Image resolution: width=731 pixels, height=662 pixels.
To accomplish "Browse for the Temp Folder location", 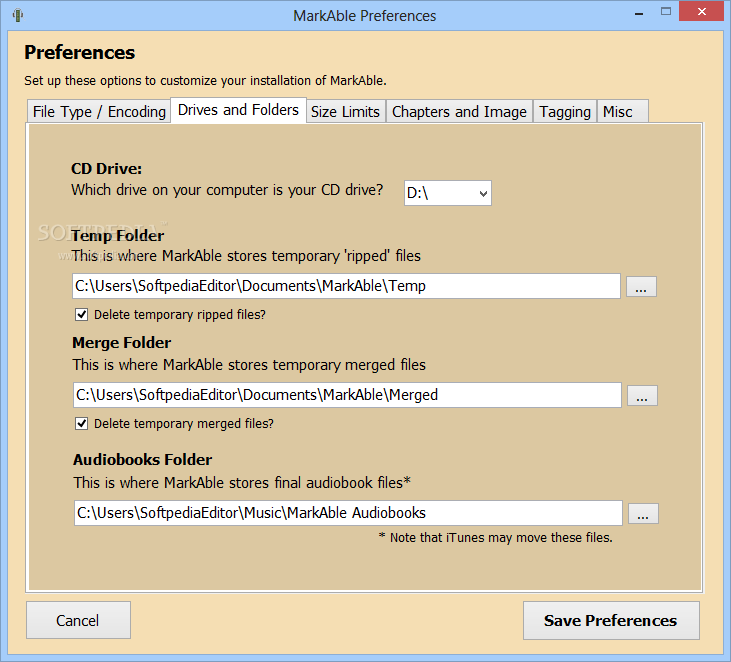I will point(641,287).
